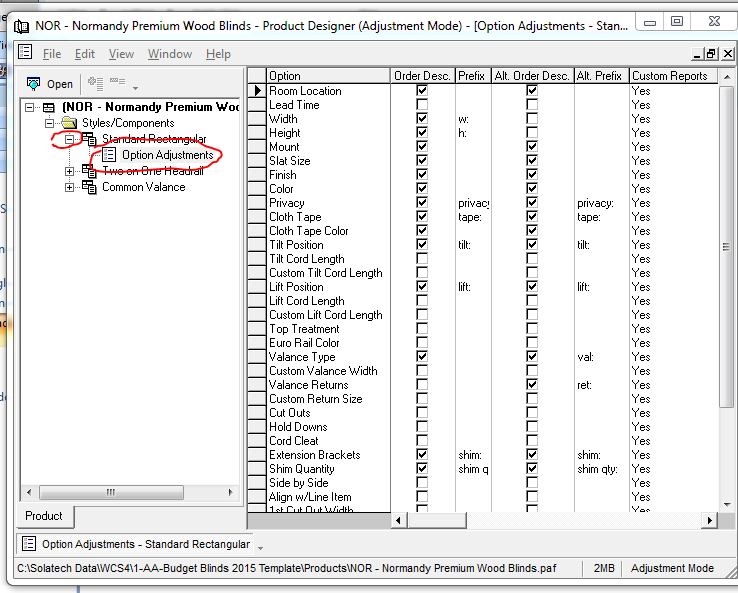The image size is (738, 593).
Task: Click the tree panel horizontal scrollbar thumb
Action: pos(111,492)
